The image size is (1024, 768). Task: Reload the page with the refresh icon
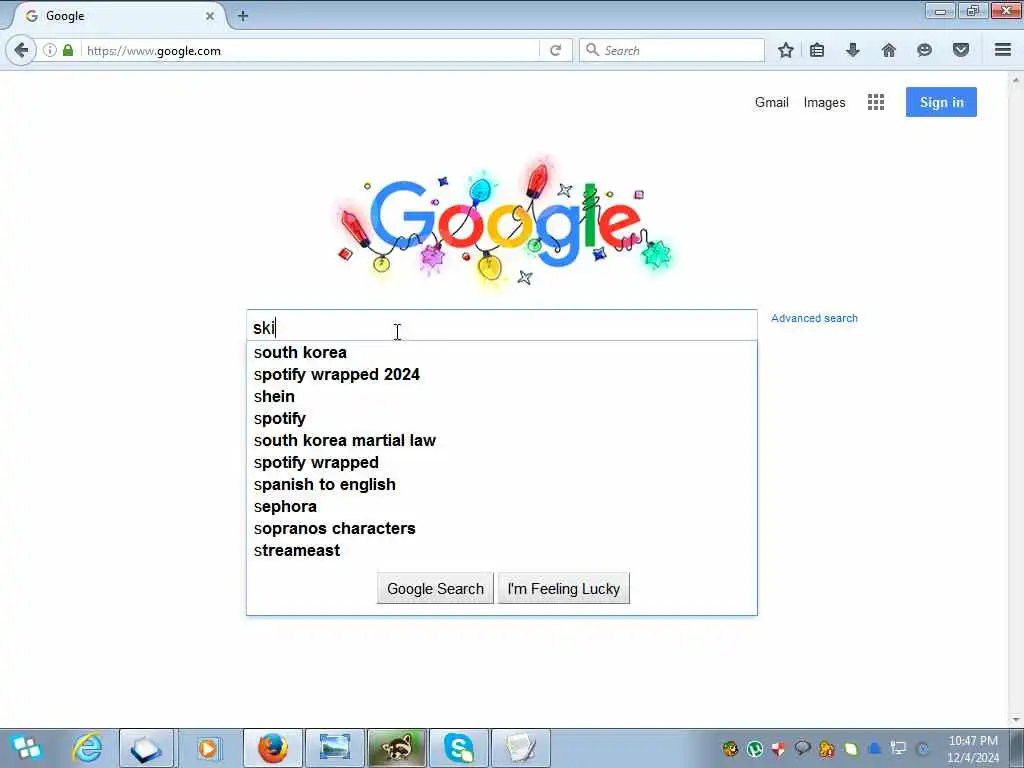tap(556, 50)
